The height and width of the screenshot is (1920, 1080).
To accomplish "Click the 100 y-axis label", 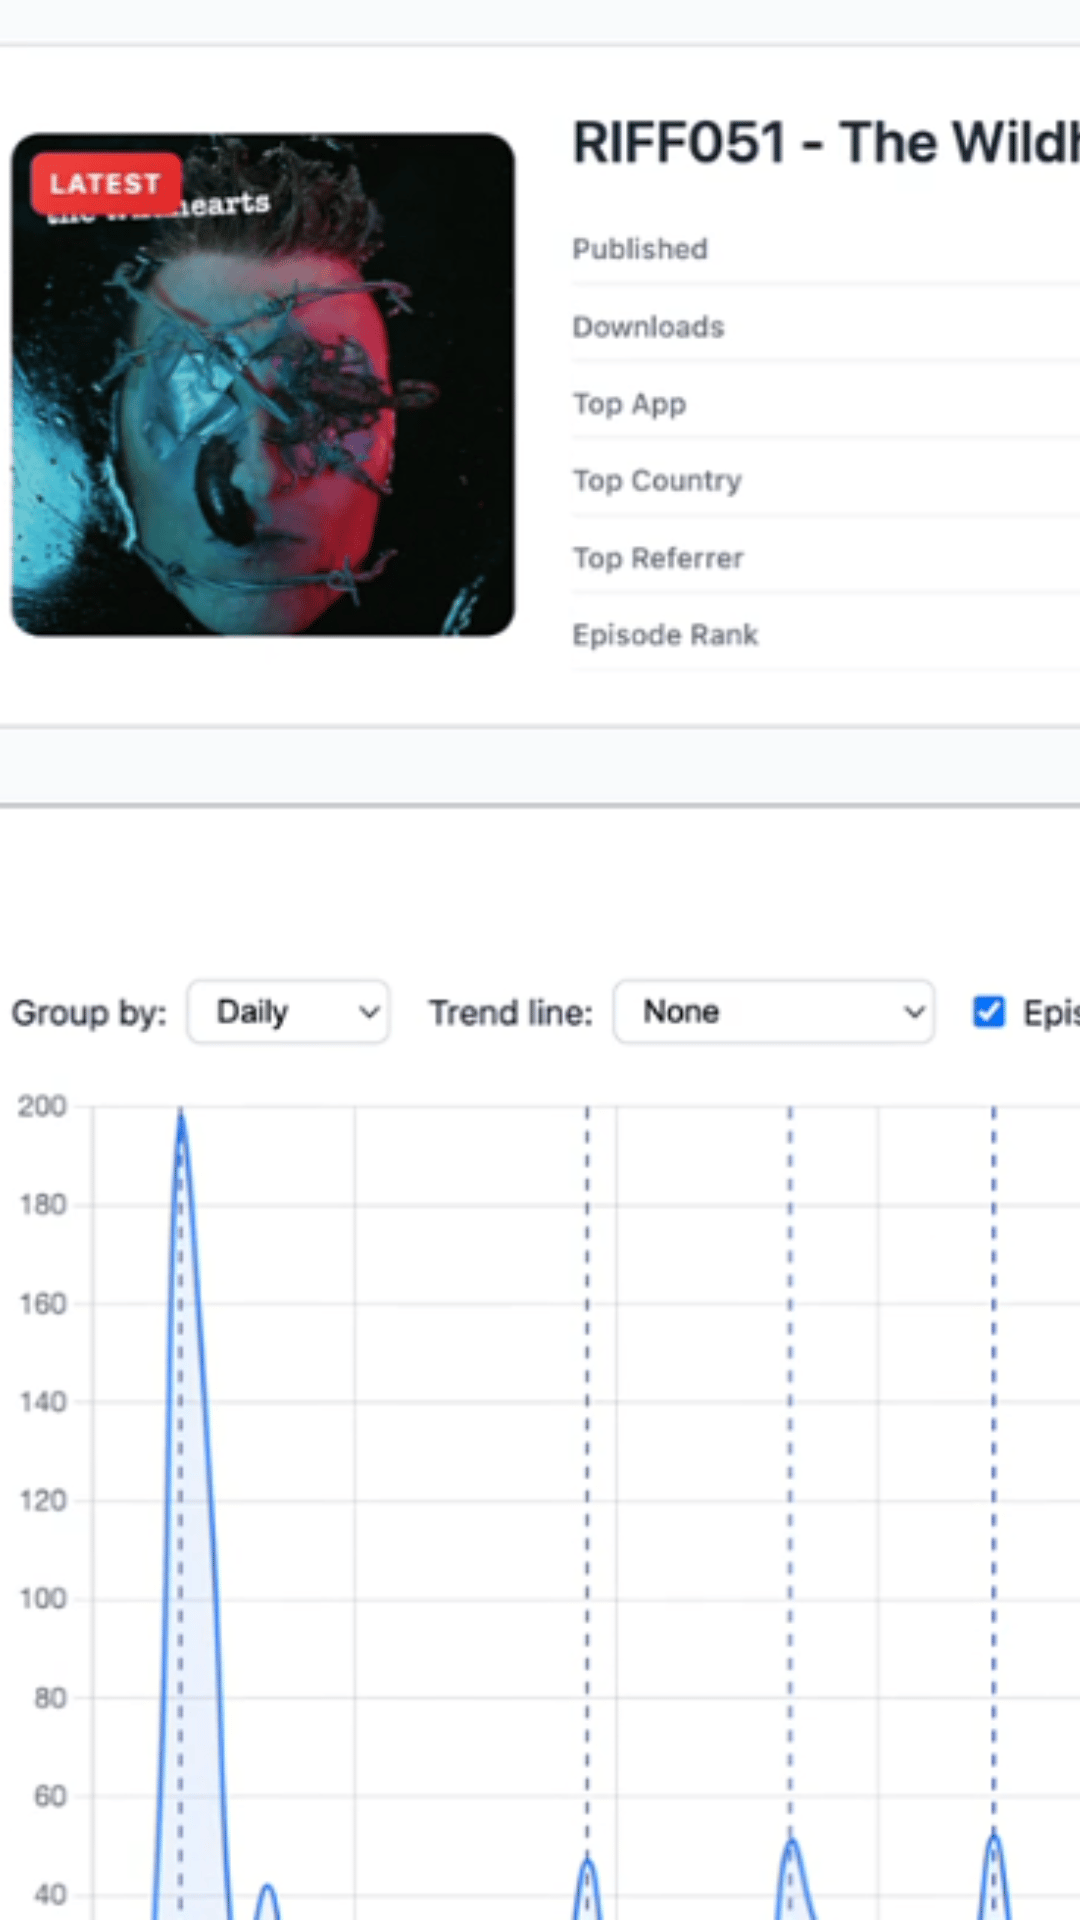I will pyautogui.click(x=43, y=1599).
